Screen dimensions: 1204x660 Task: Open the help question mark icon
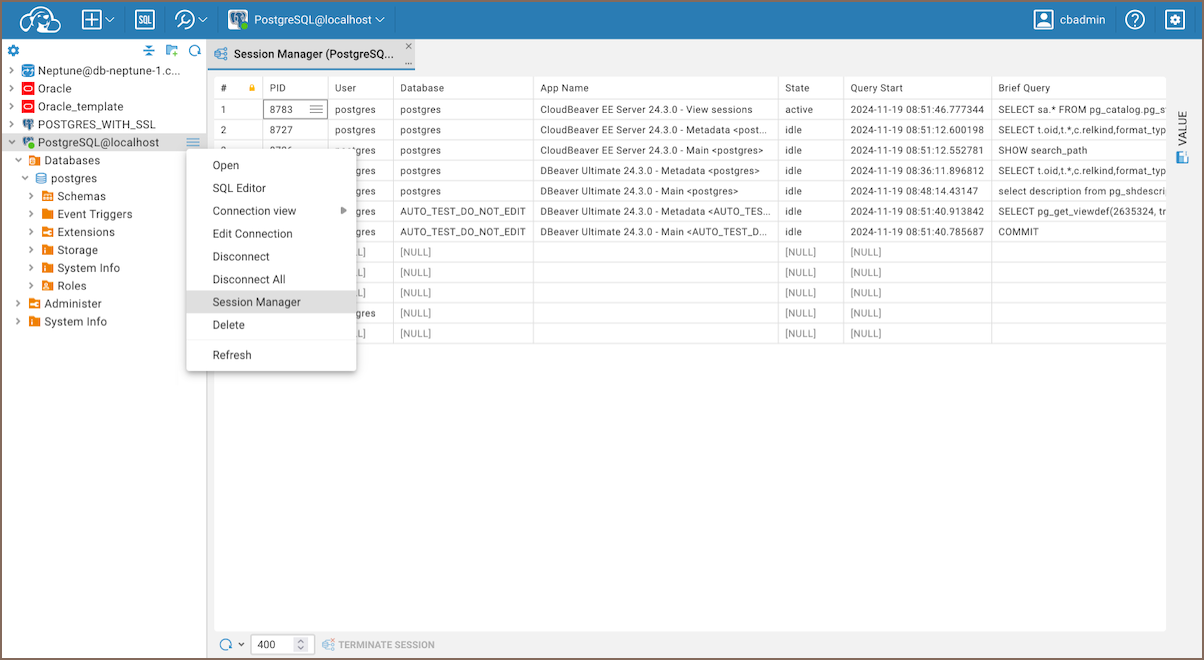coord(1134,20)
